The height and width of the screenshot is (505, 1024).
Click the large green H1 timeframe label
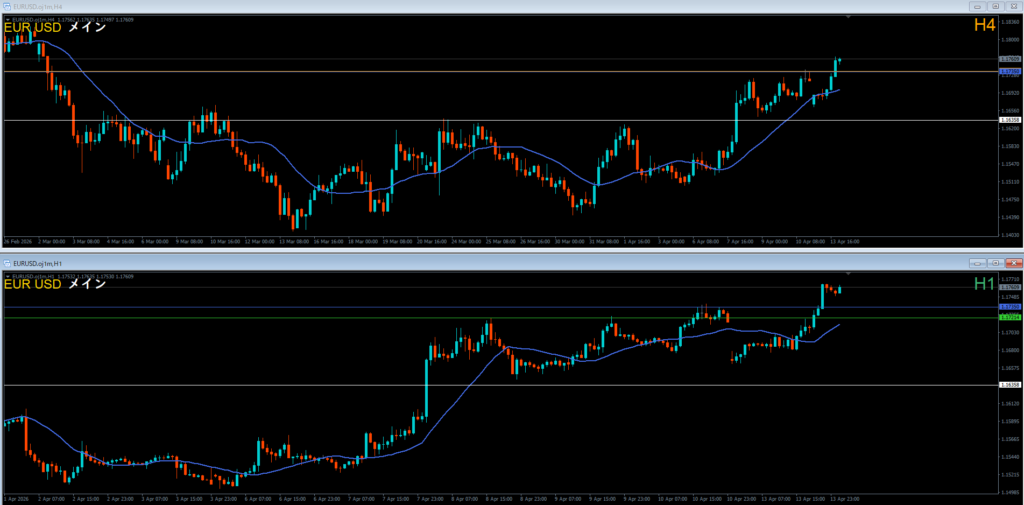pos(984,283)
